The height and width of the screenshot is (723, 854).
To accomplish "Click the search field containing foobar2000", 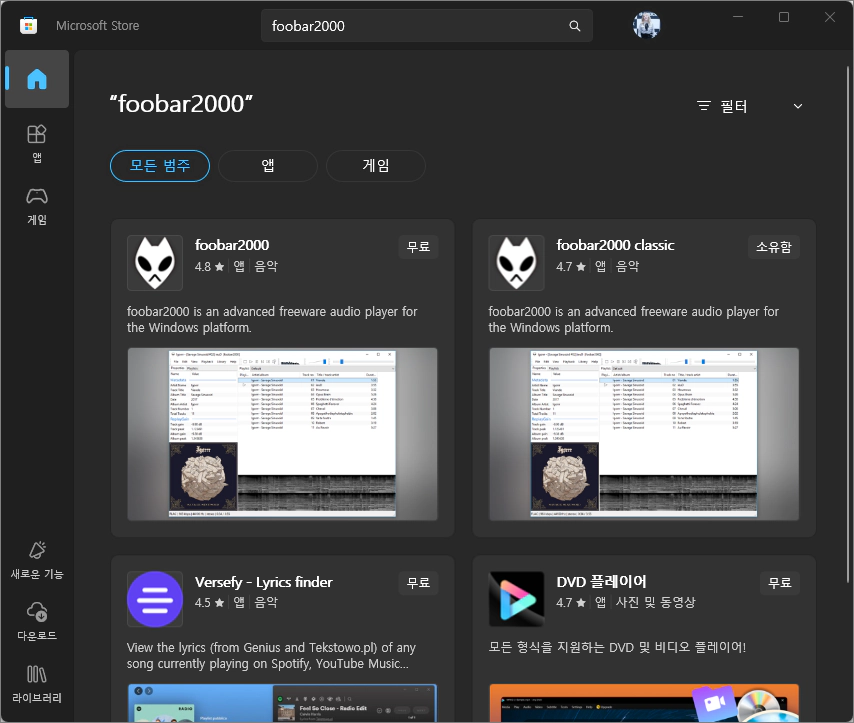I will [420, 24].
